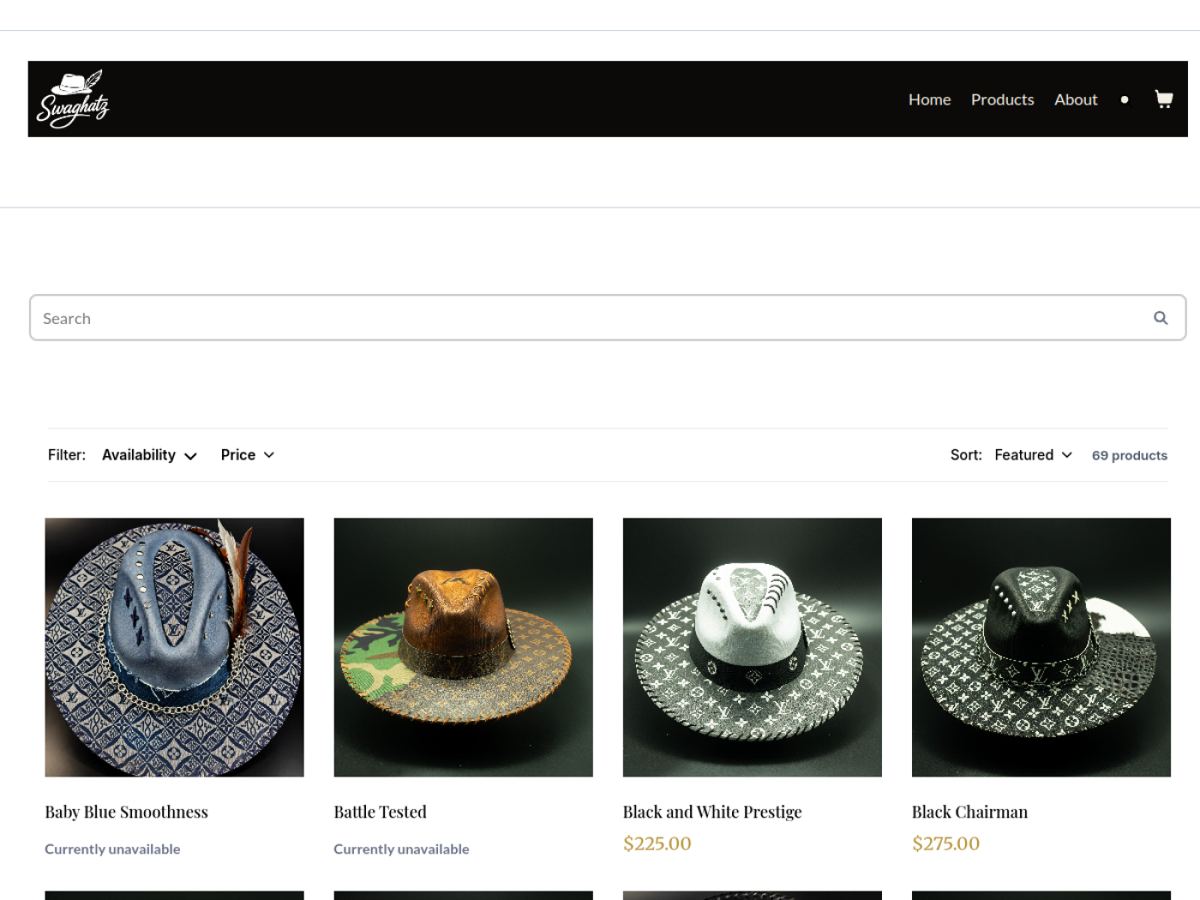This screenshot has height=900, width=1200.
Task: Click the 69 products count text
Action: tap(1130, 455)
